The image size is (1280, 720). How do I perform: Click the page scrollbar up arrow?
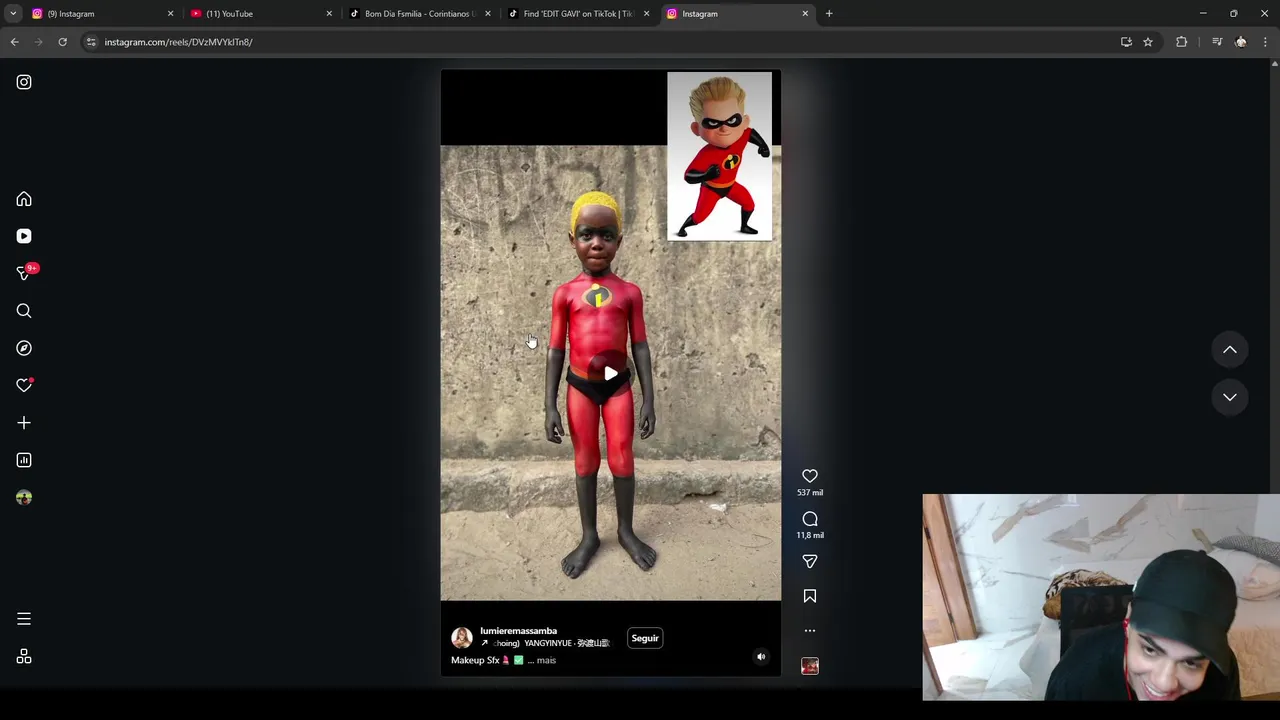(x=1274, y=64)
